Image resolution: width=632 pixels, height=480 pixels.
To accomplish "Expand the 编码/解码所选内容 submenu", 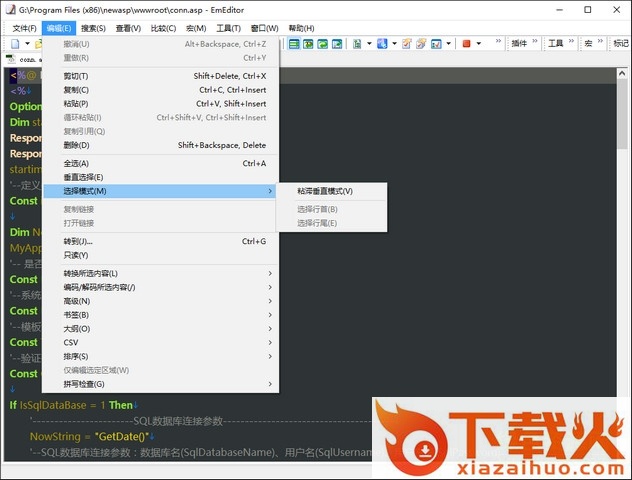I will [x=160, y=287].
